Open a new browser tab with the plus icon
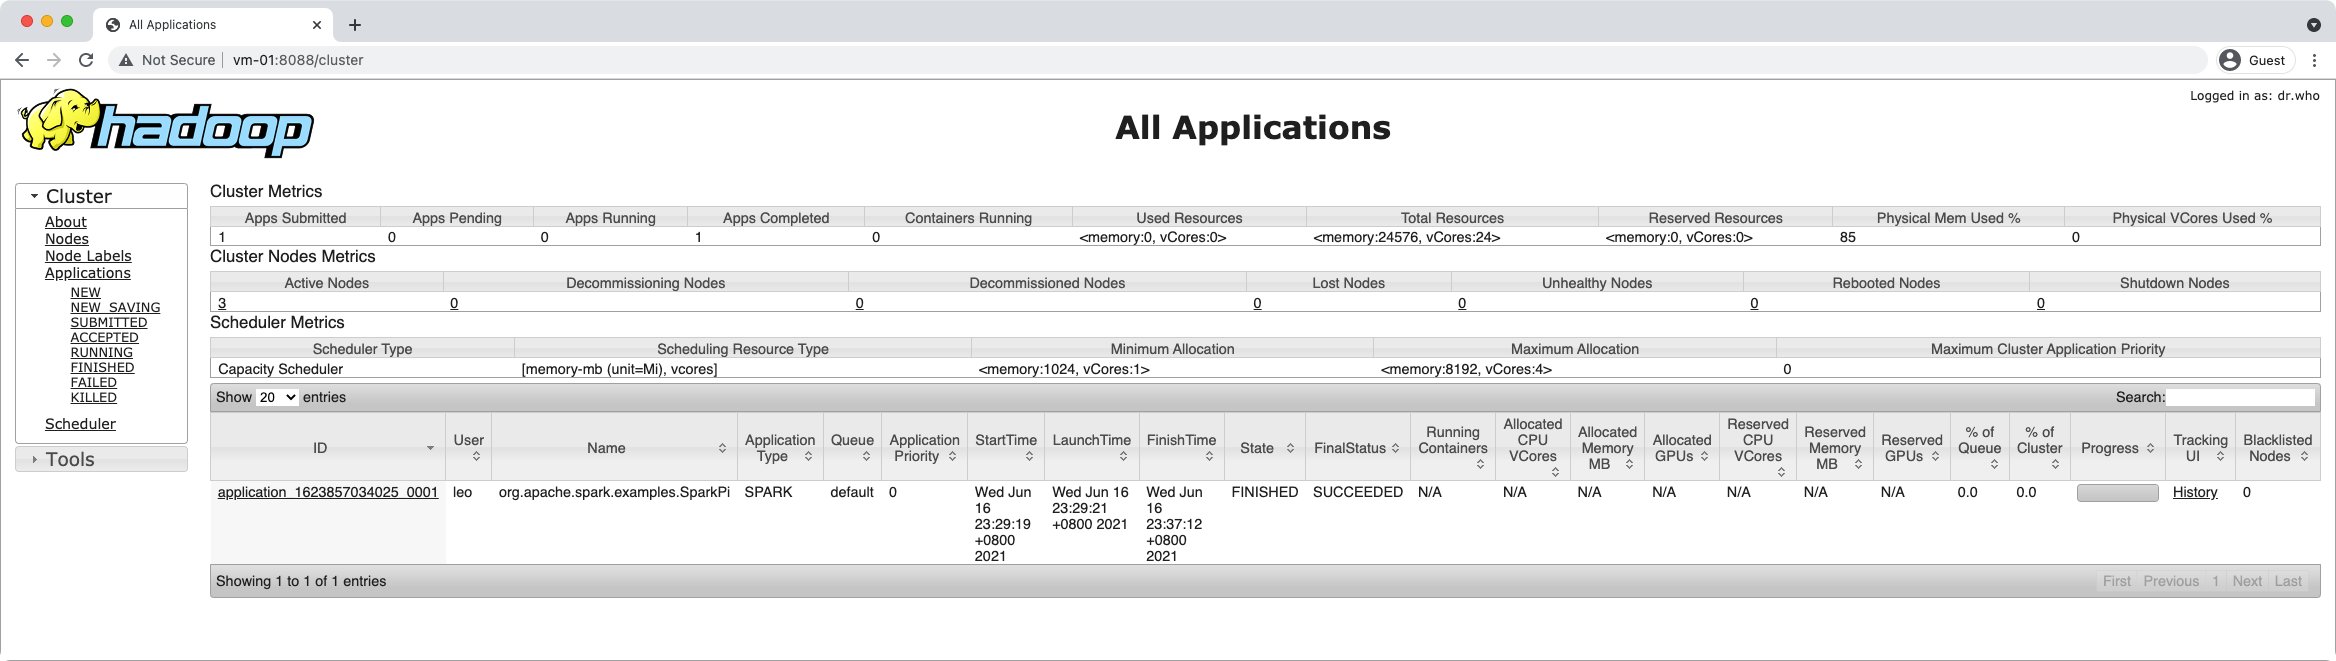 (355, 25)
